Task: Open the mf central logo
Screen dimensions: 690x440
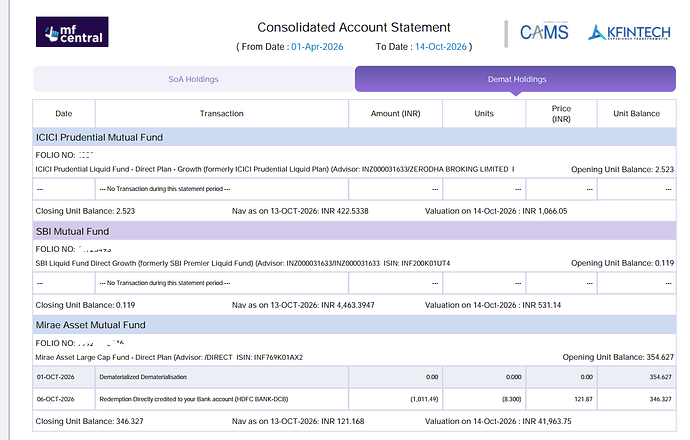Action: pyautogui.click(x=72, y=32)
